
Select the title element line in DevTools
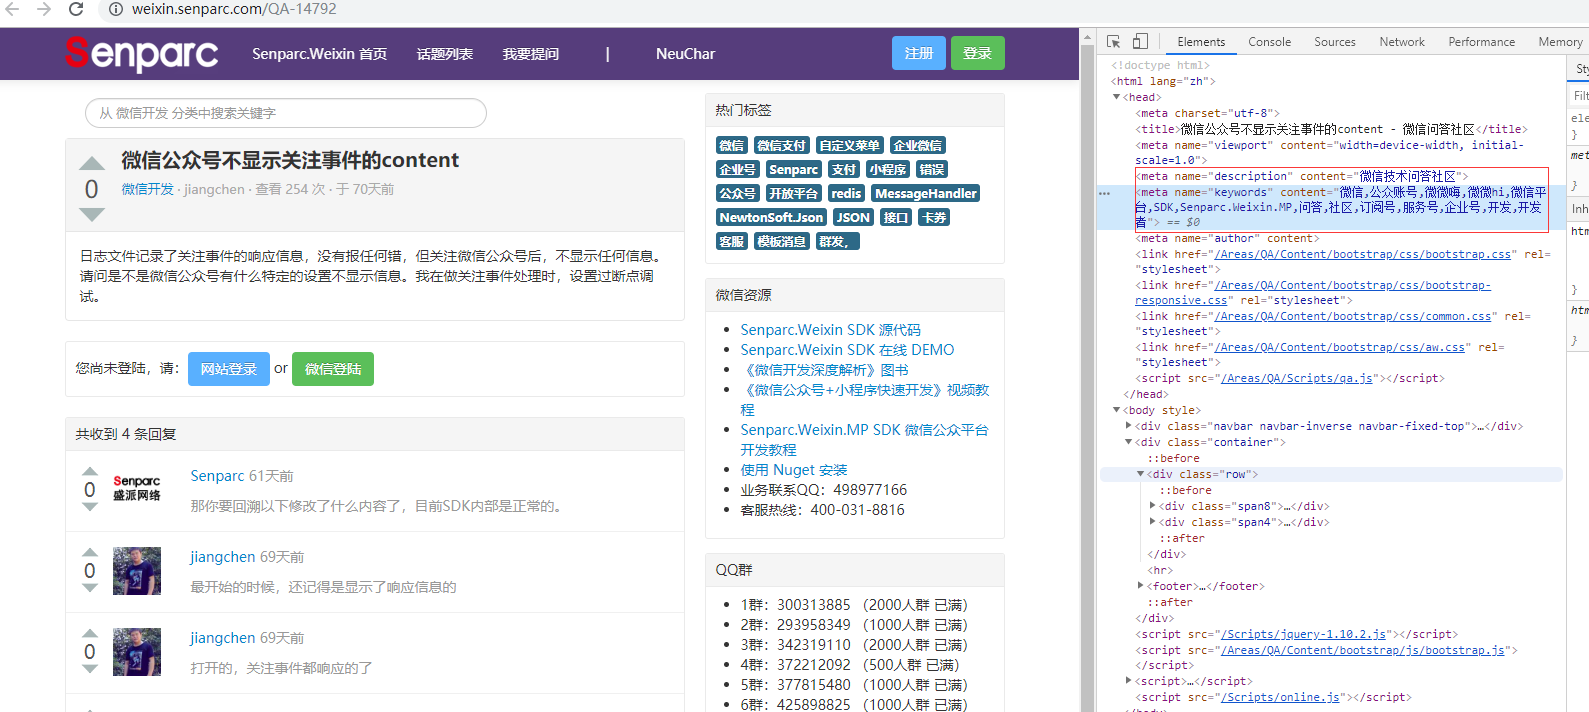point(1331,129)
